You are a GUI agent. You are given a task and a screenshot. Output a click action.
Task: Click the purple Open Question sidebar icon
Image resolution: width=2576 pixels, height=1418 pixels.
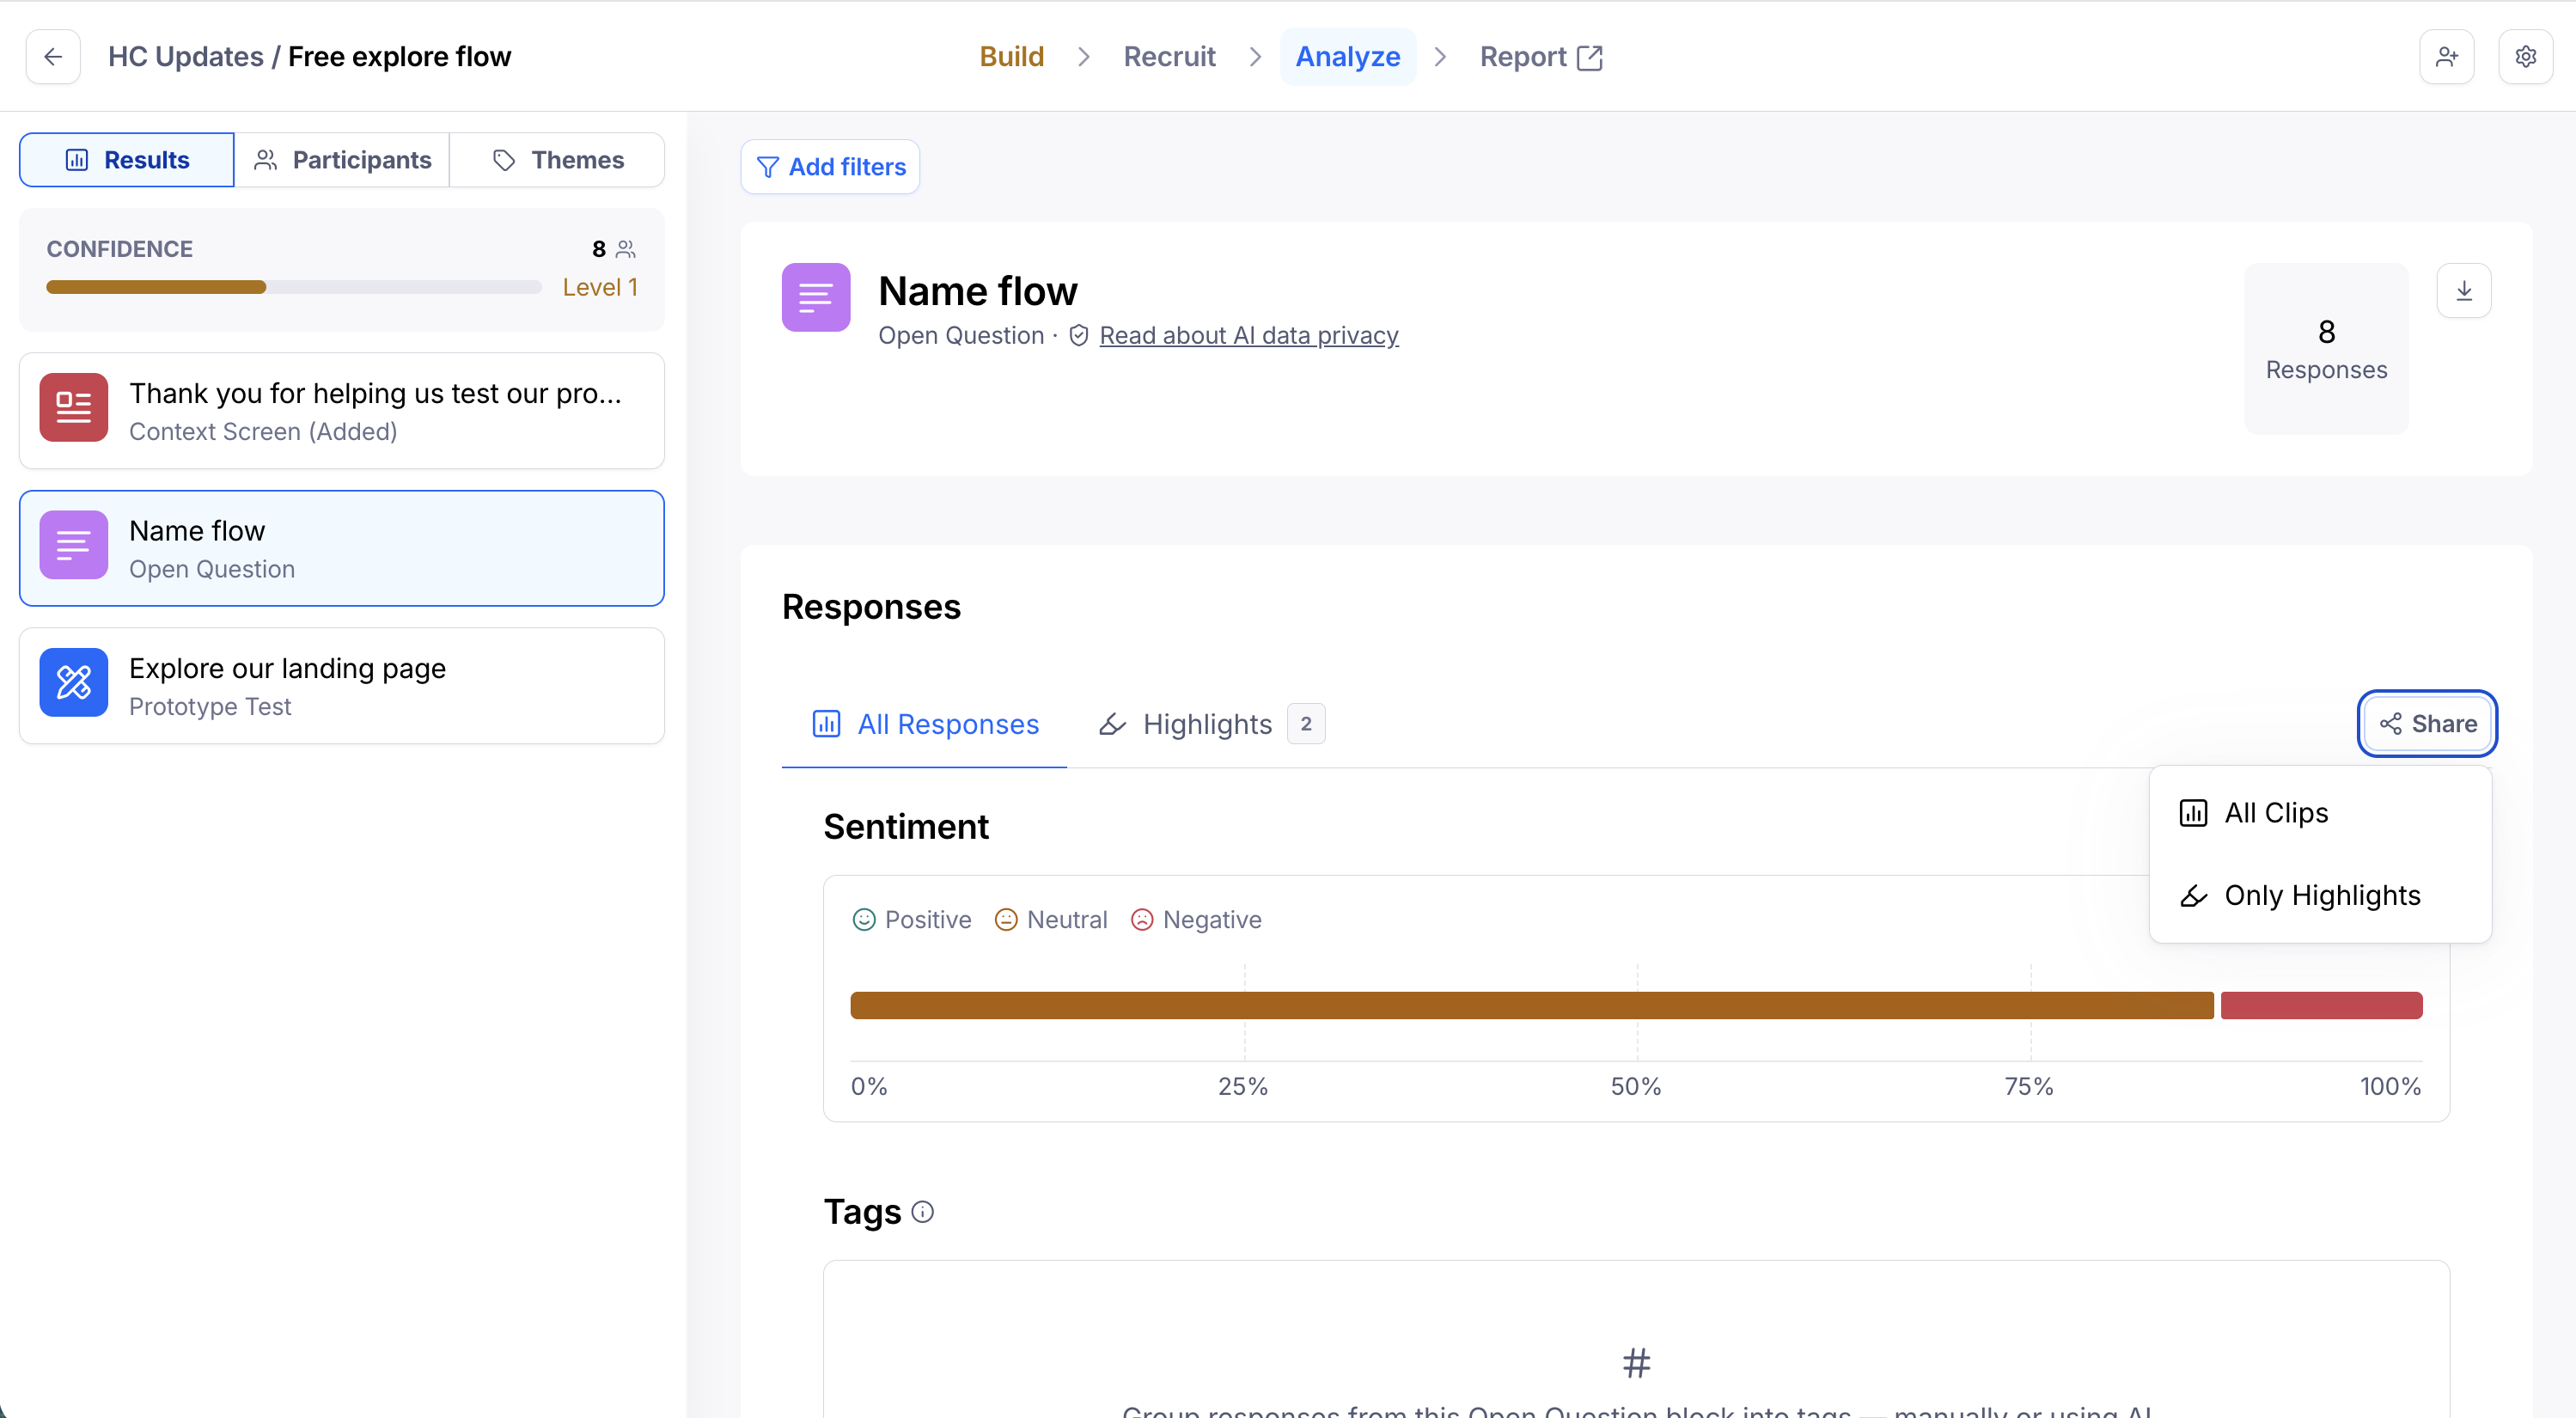(x=74, y=545)
